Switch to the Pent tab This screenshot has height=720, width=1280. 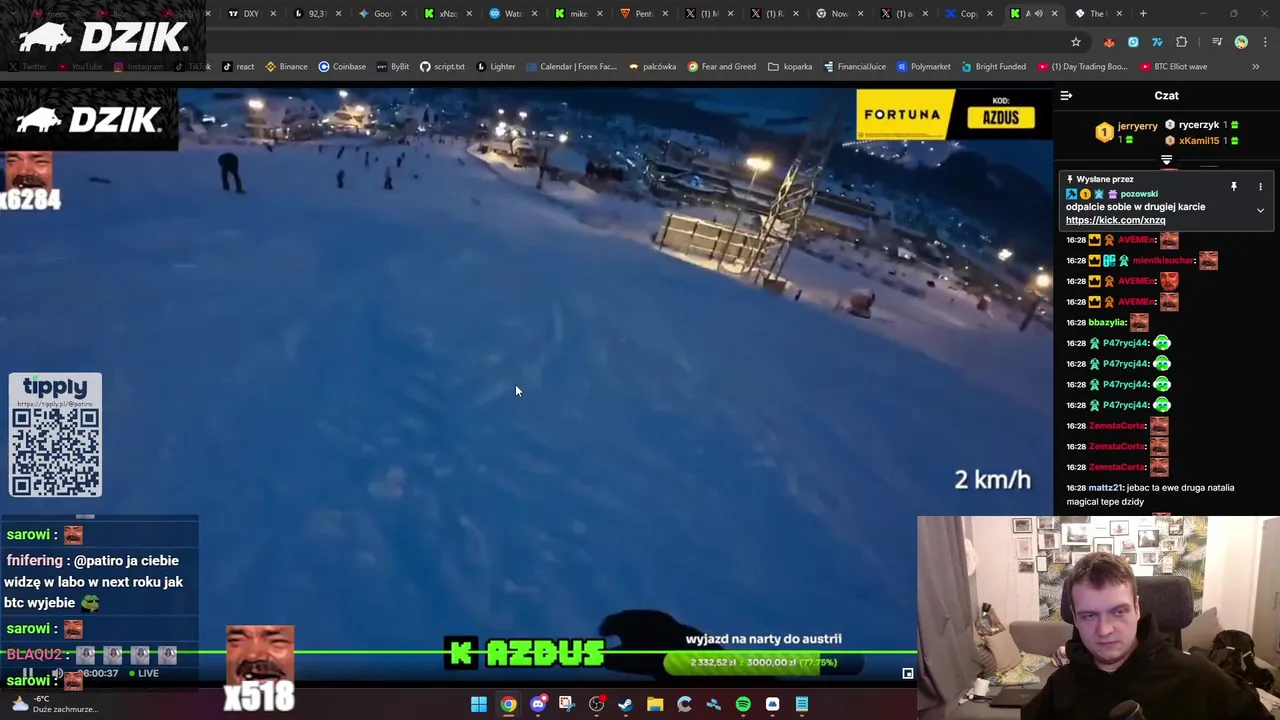click(x=642, y=14)
